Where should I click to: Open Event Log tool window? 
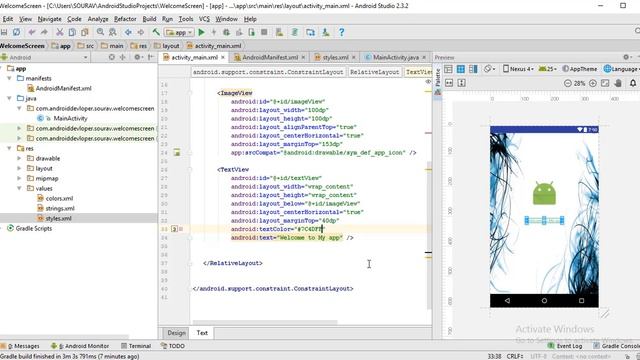tap(565, 346)
